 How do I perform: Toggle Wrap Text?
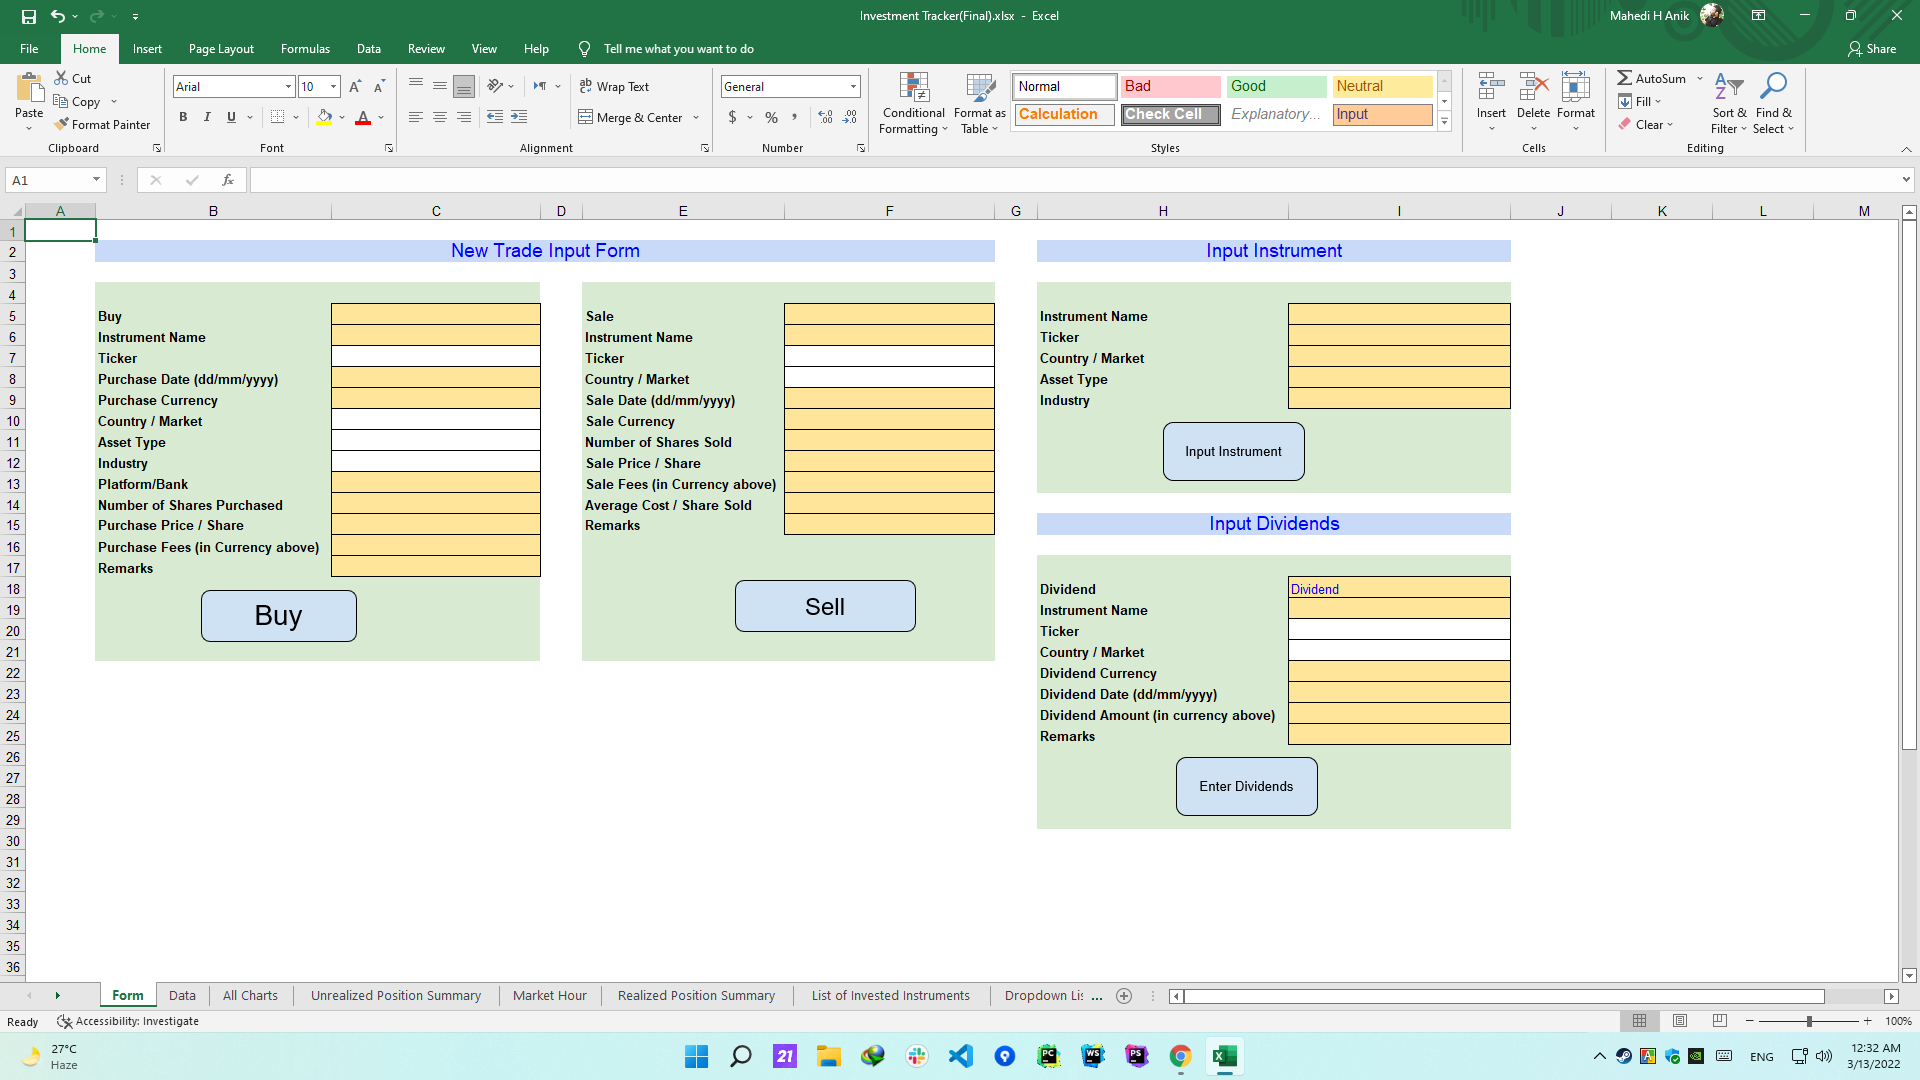tap(614, 87)
